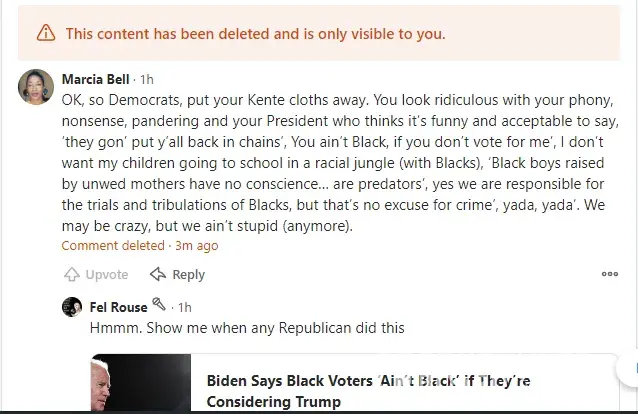Click the round button at the right edge
The image size is (638, 414).
(630, 369)
